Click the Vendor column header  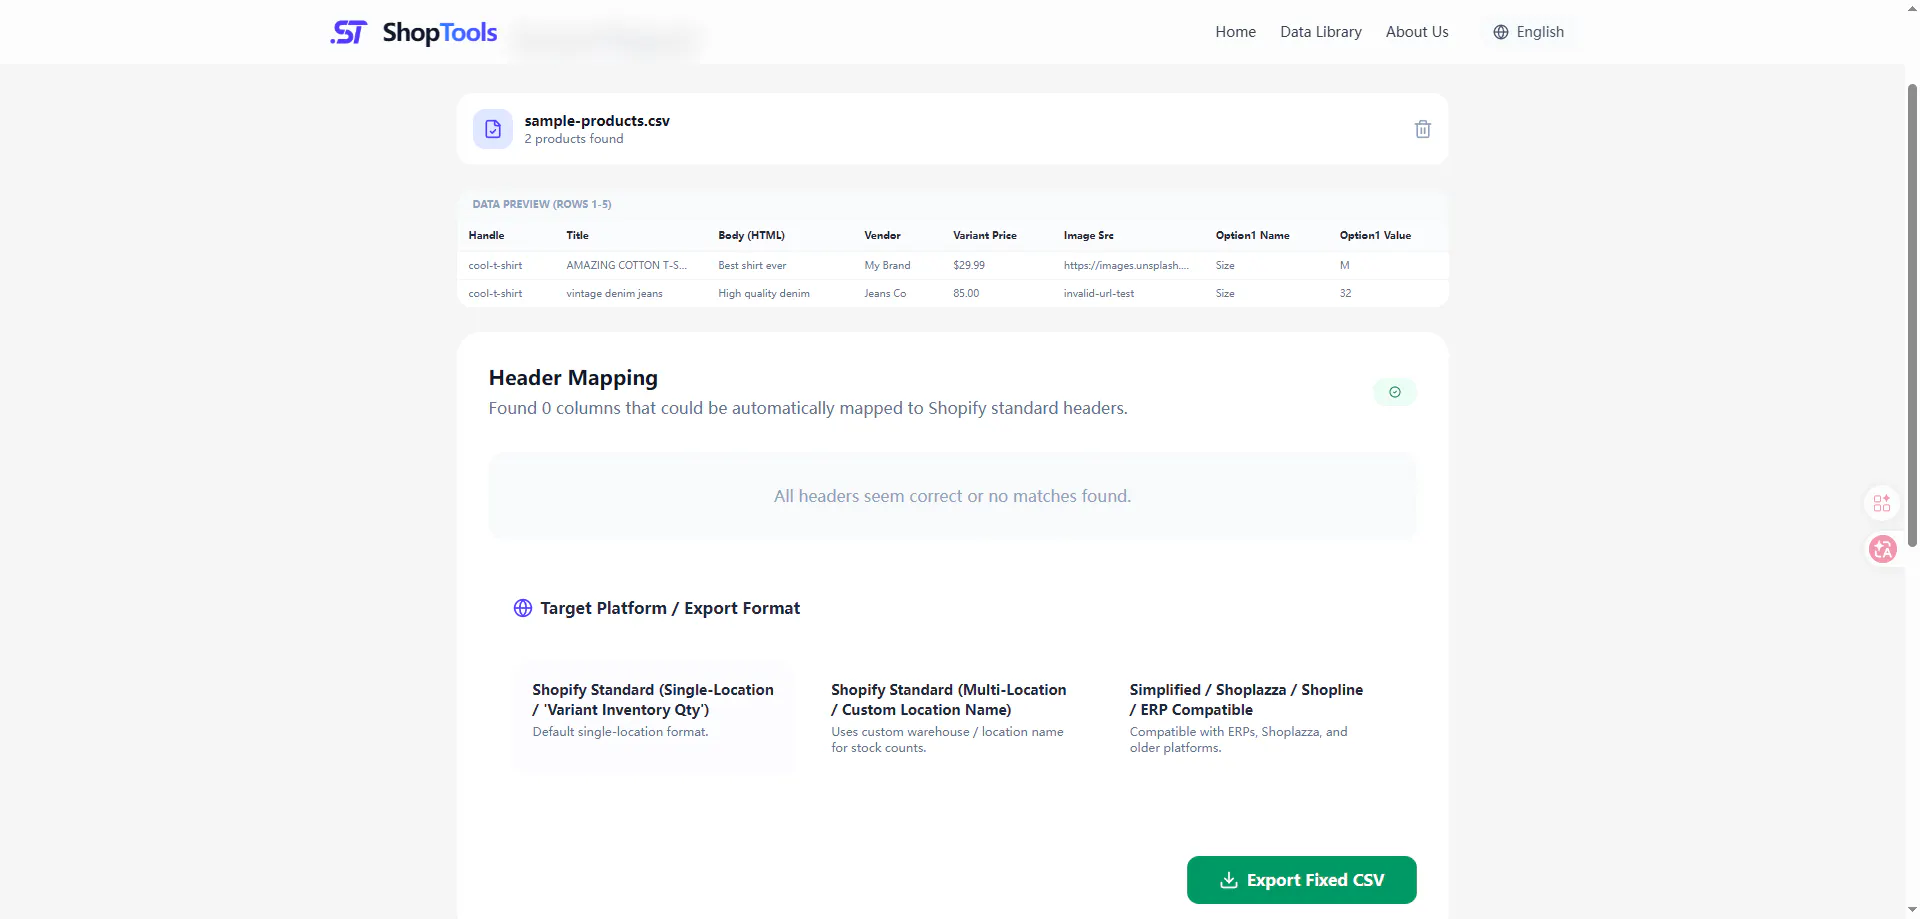click(882, 235)
